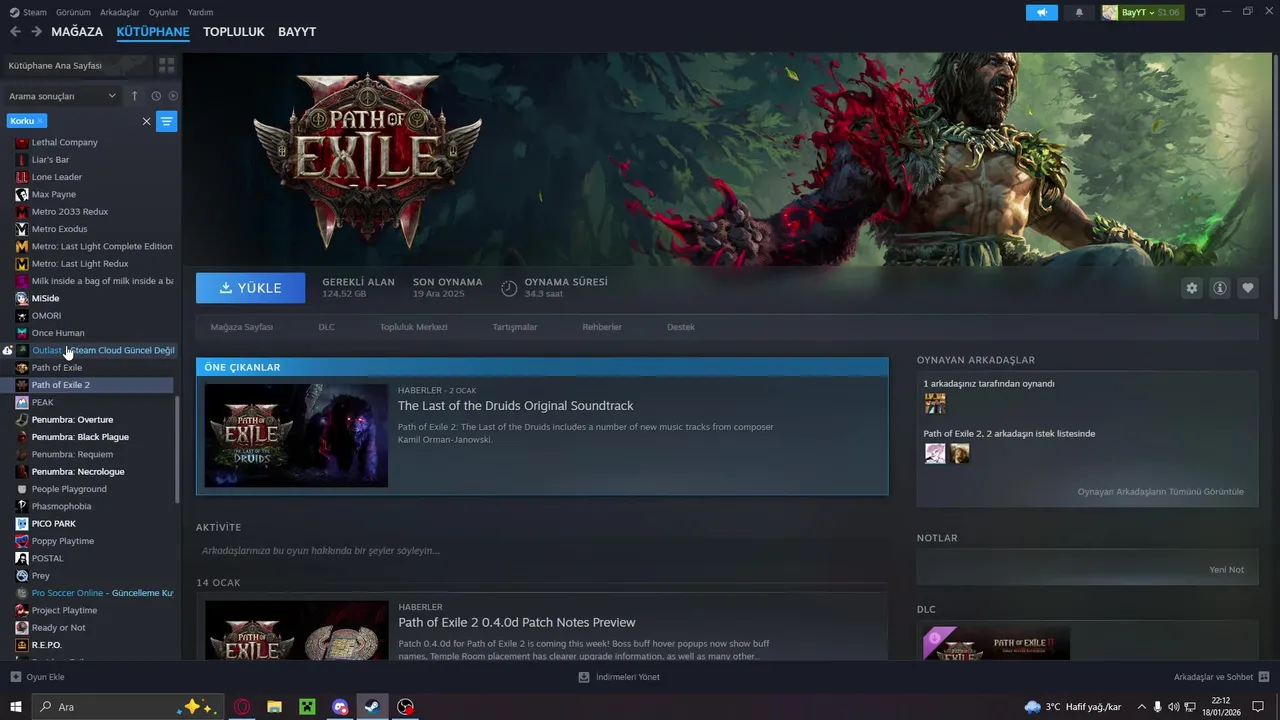Image resolution: width=1280 pixels, height=720 pixels.
Task: Open the Path of Exile 2 DLC thumbnail
Action: 996,643
